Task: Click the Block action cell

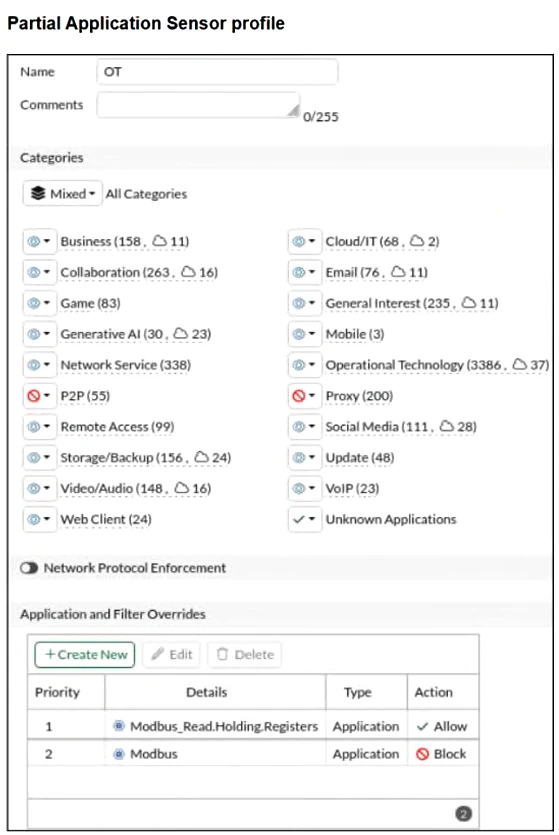Action: click(442, 754)
